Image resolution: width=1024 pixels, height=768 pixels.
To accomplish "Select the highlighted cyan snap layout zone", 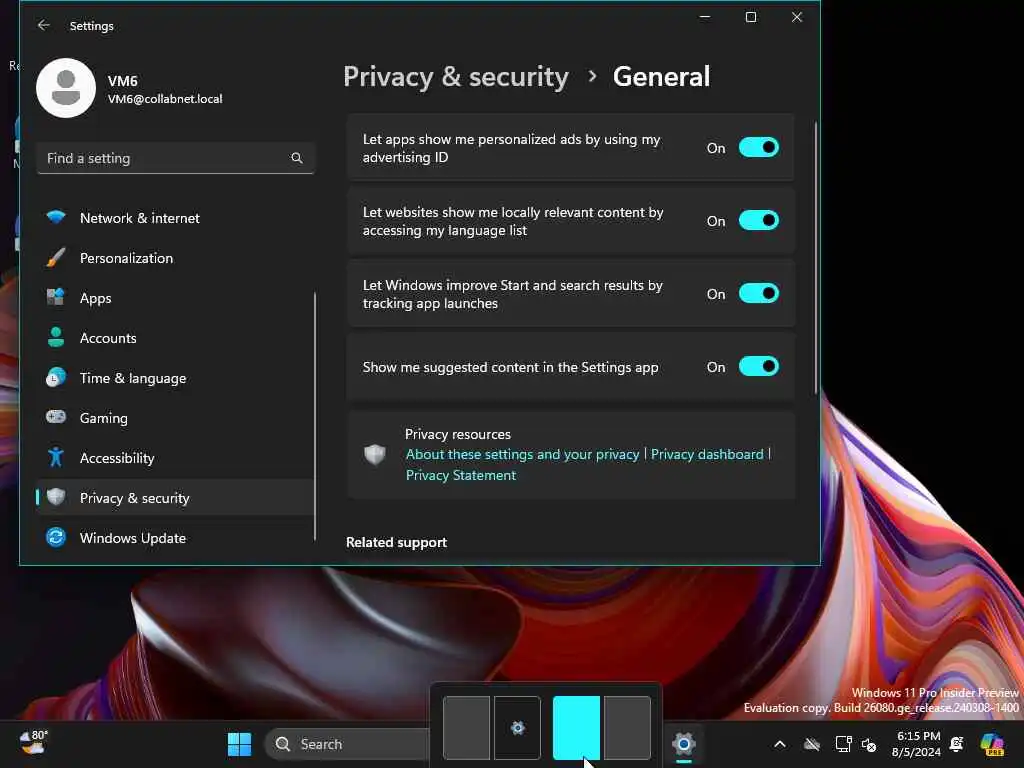I will point(576,728).
